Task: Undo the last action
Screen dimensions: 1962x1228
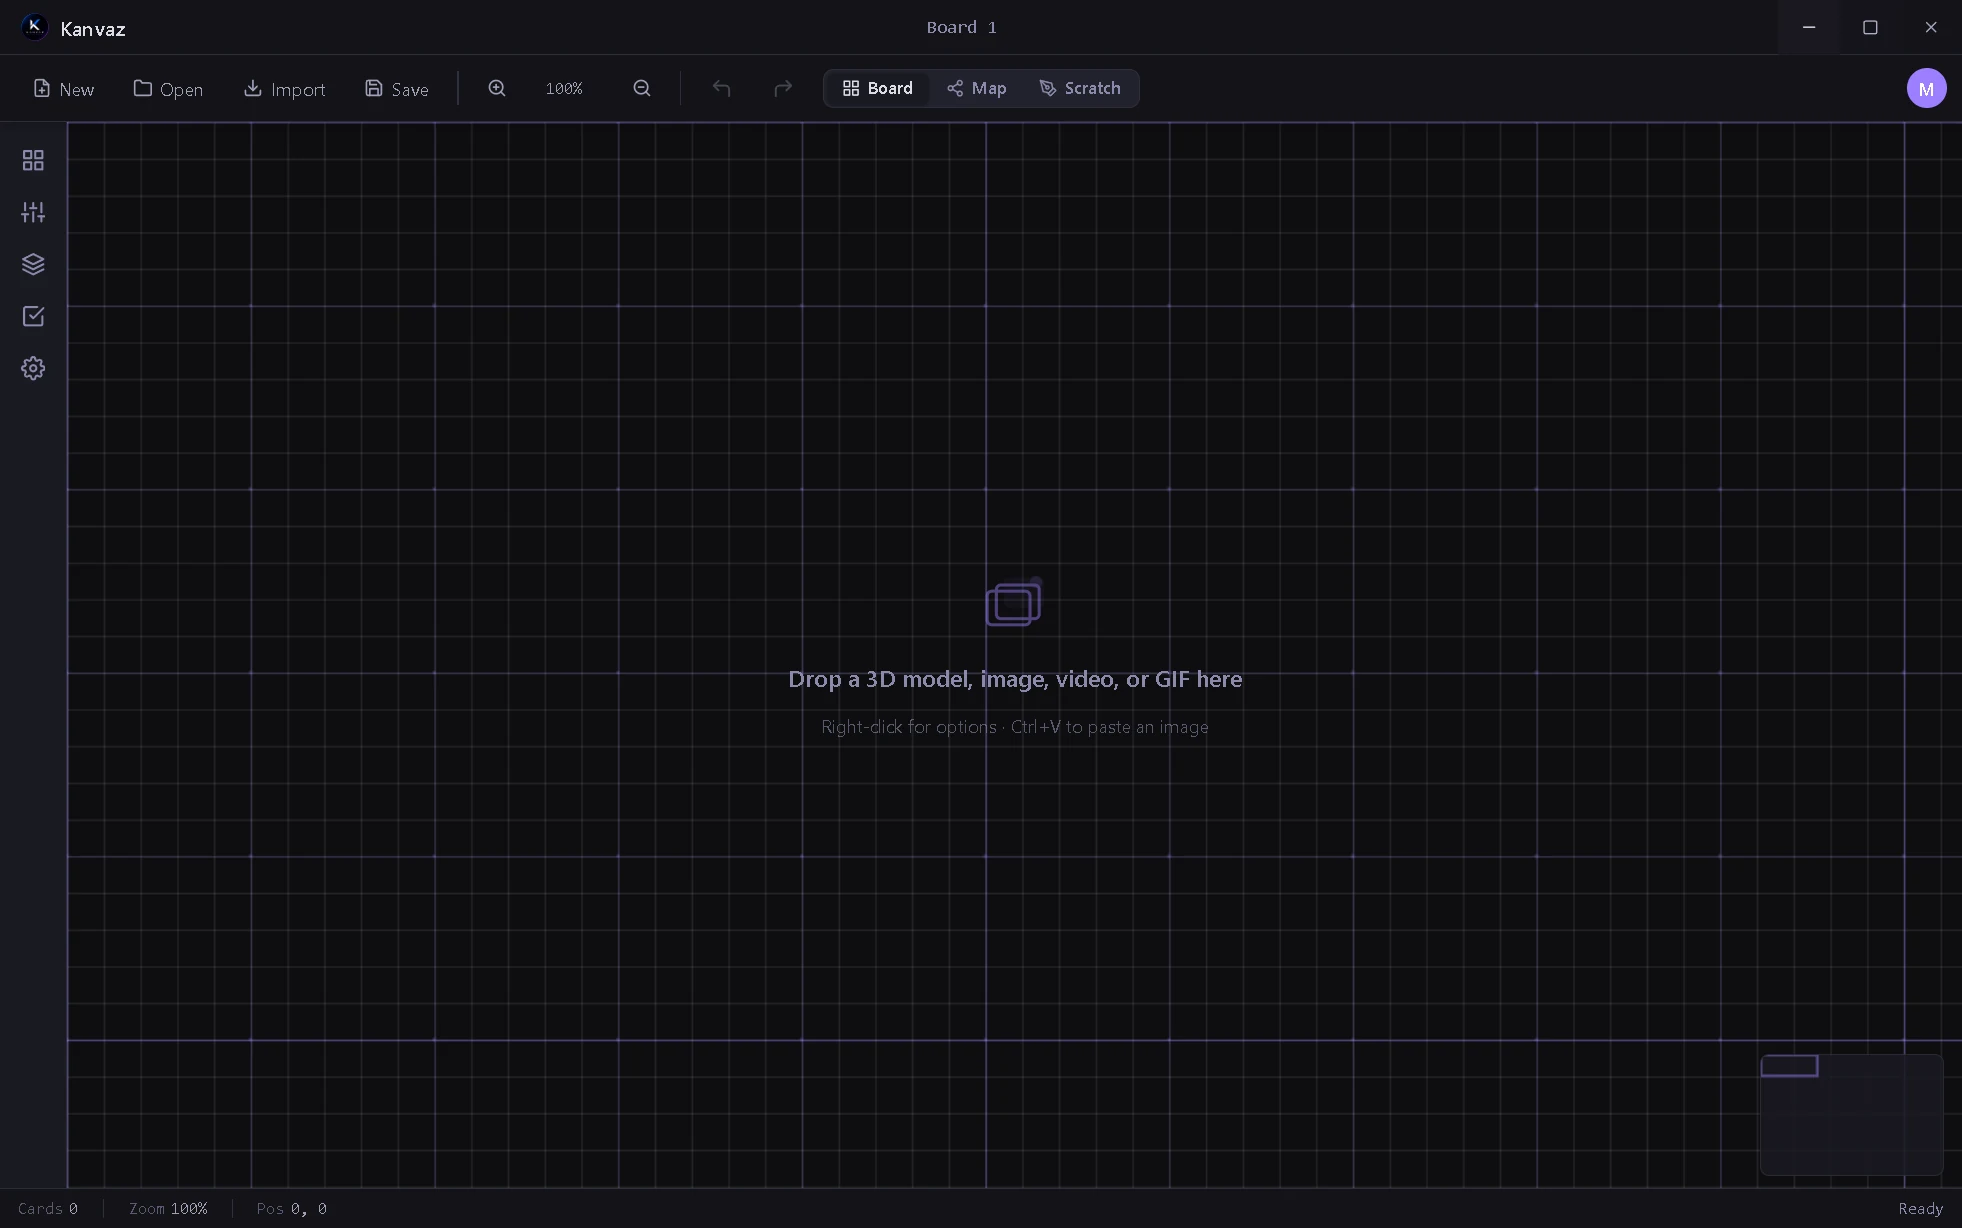Action: (x=721, y=88)
